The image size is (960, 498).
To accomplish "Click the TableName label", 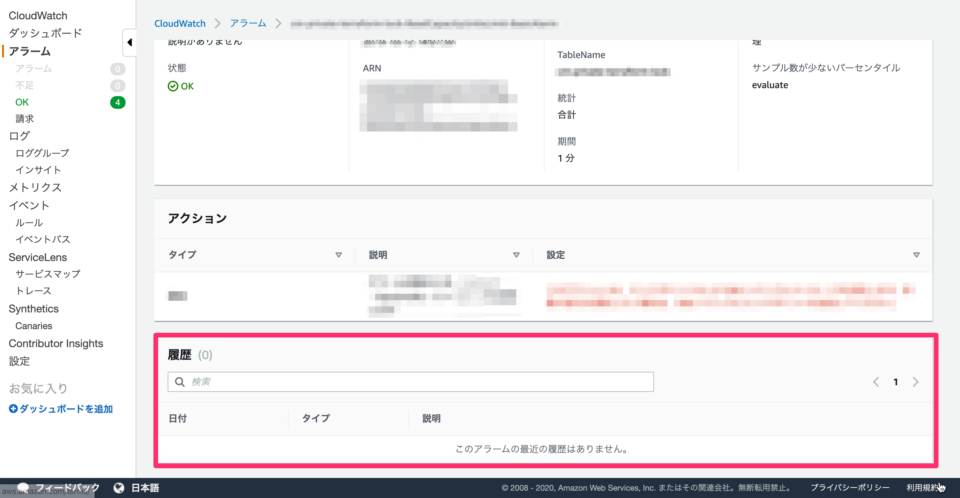I will pos(581,55).
